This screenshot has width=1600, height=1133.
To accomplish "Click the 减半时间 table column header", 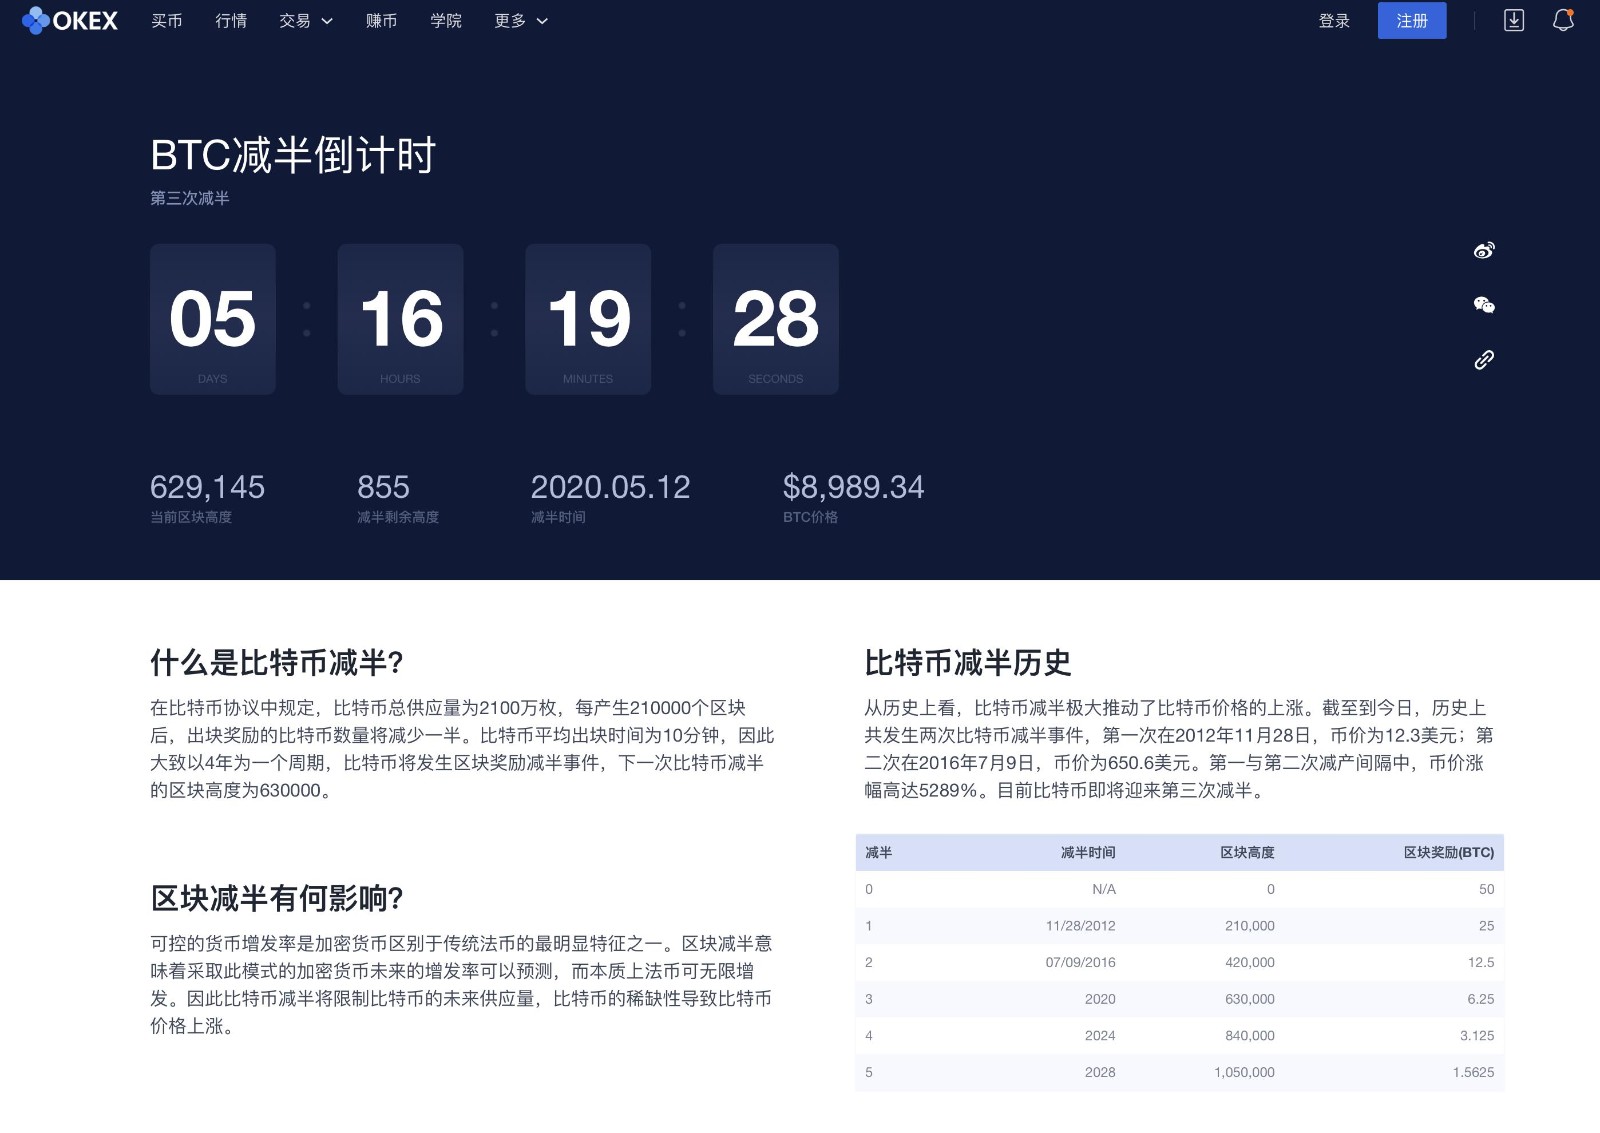I will tap(1088, 852).
